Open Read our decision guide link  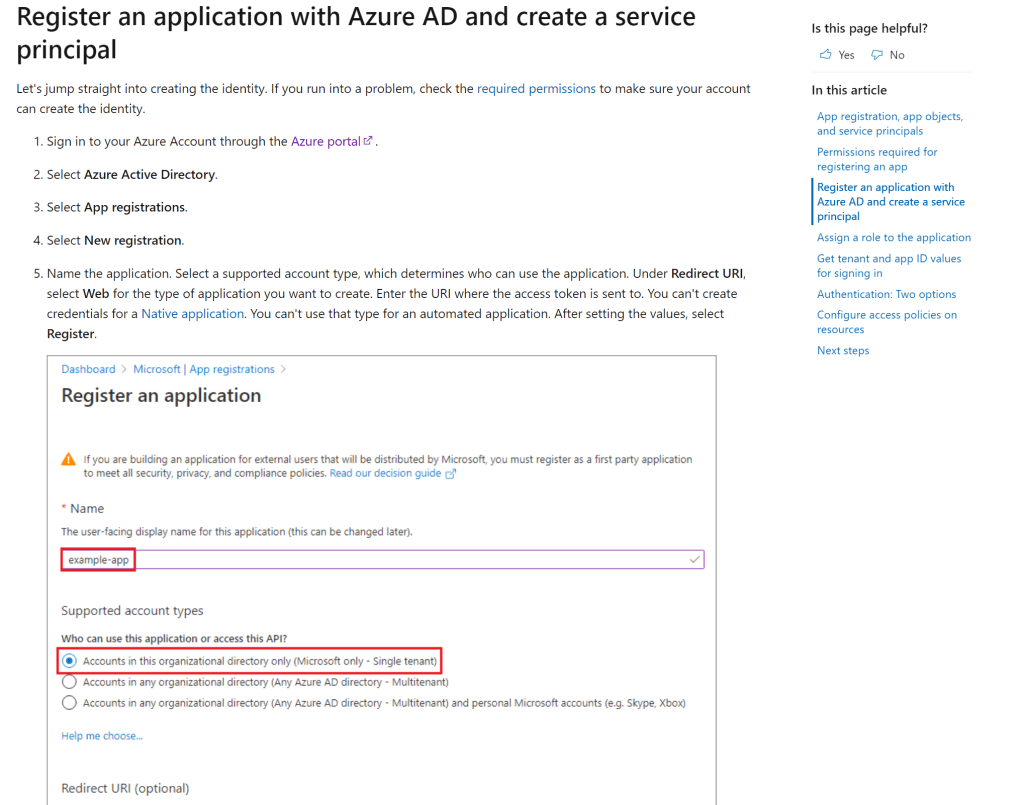[x=385, y=474]
